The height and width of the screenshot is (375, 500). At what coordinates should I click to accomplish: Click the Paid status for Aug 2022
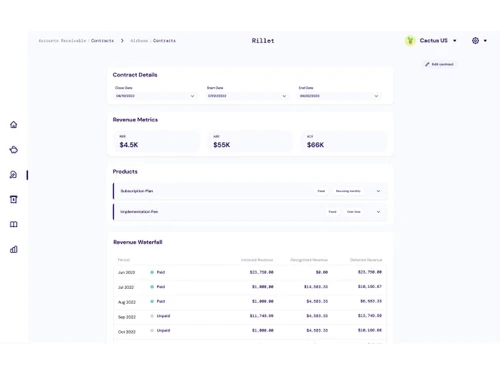(x=158, y=301)
